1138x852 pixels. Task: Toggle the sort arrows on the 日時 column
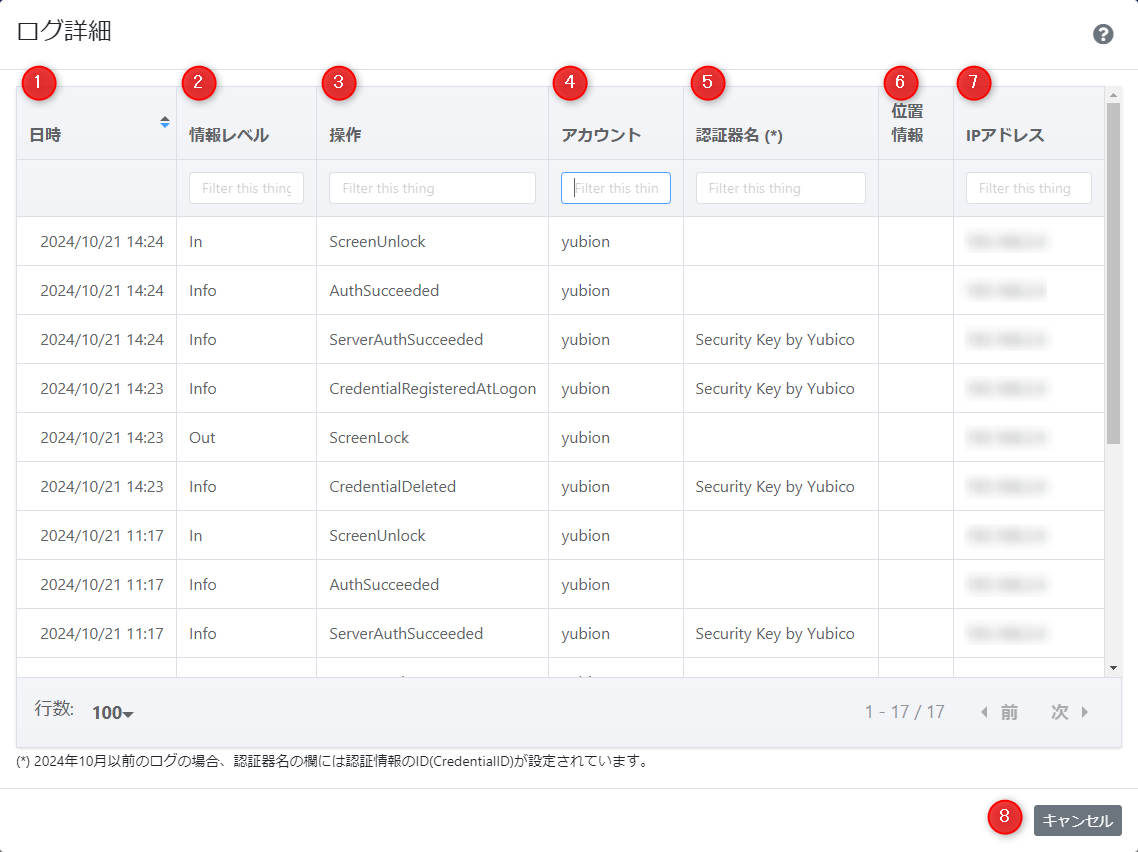(x=165, y=122)
